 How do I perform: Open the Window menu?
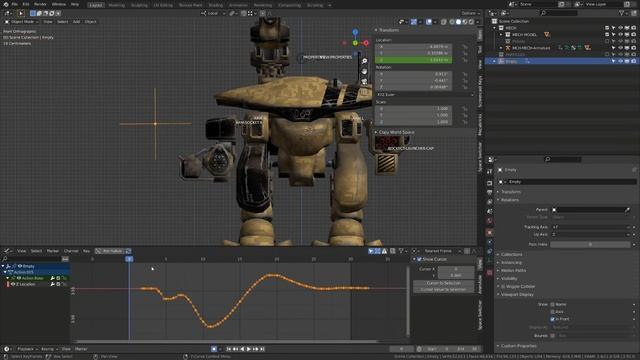(59, 4)
